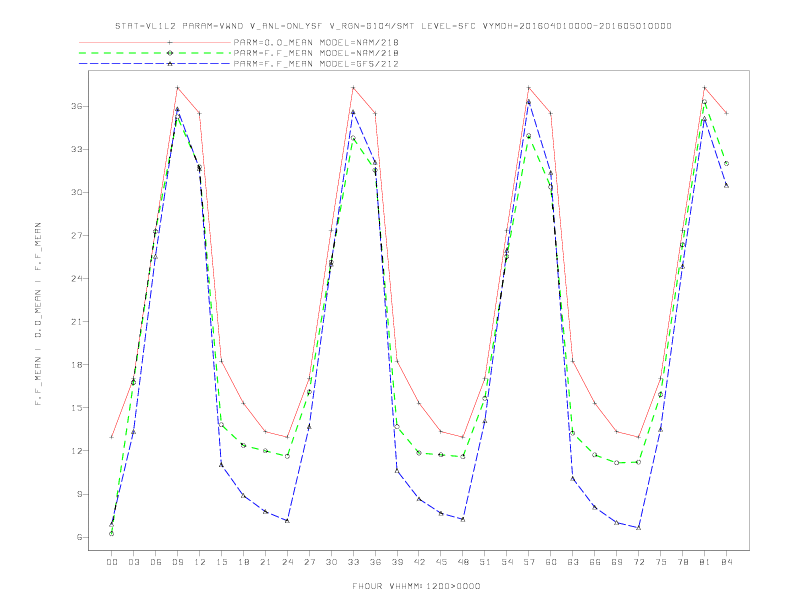The image size is (792, 612).
Task: Click green NAM circle point at hour 42
Action: pos(419,453)
